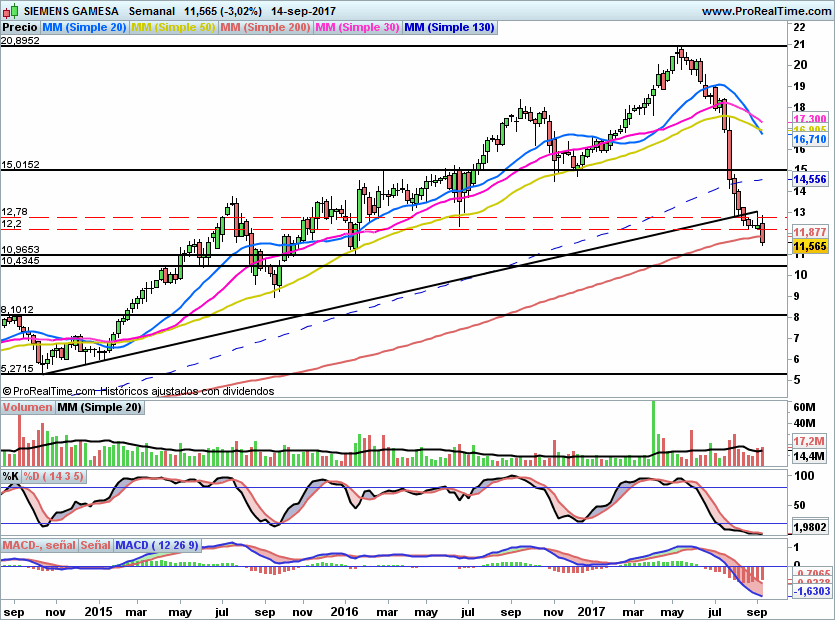Select the Precio indicator label
835x620 pixels.
(20, 27)
